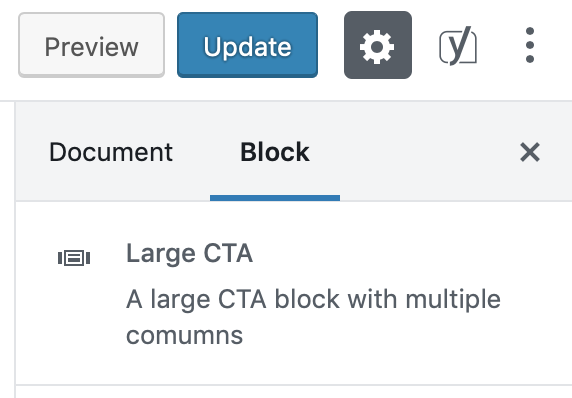Click the block description mentioning multiple comumns

point(313,317)
